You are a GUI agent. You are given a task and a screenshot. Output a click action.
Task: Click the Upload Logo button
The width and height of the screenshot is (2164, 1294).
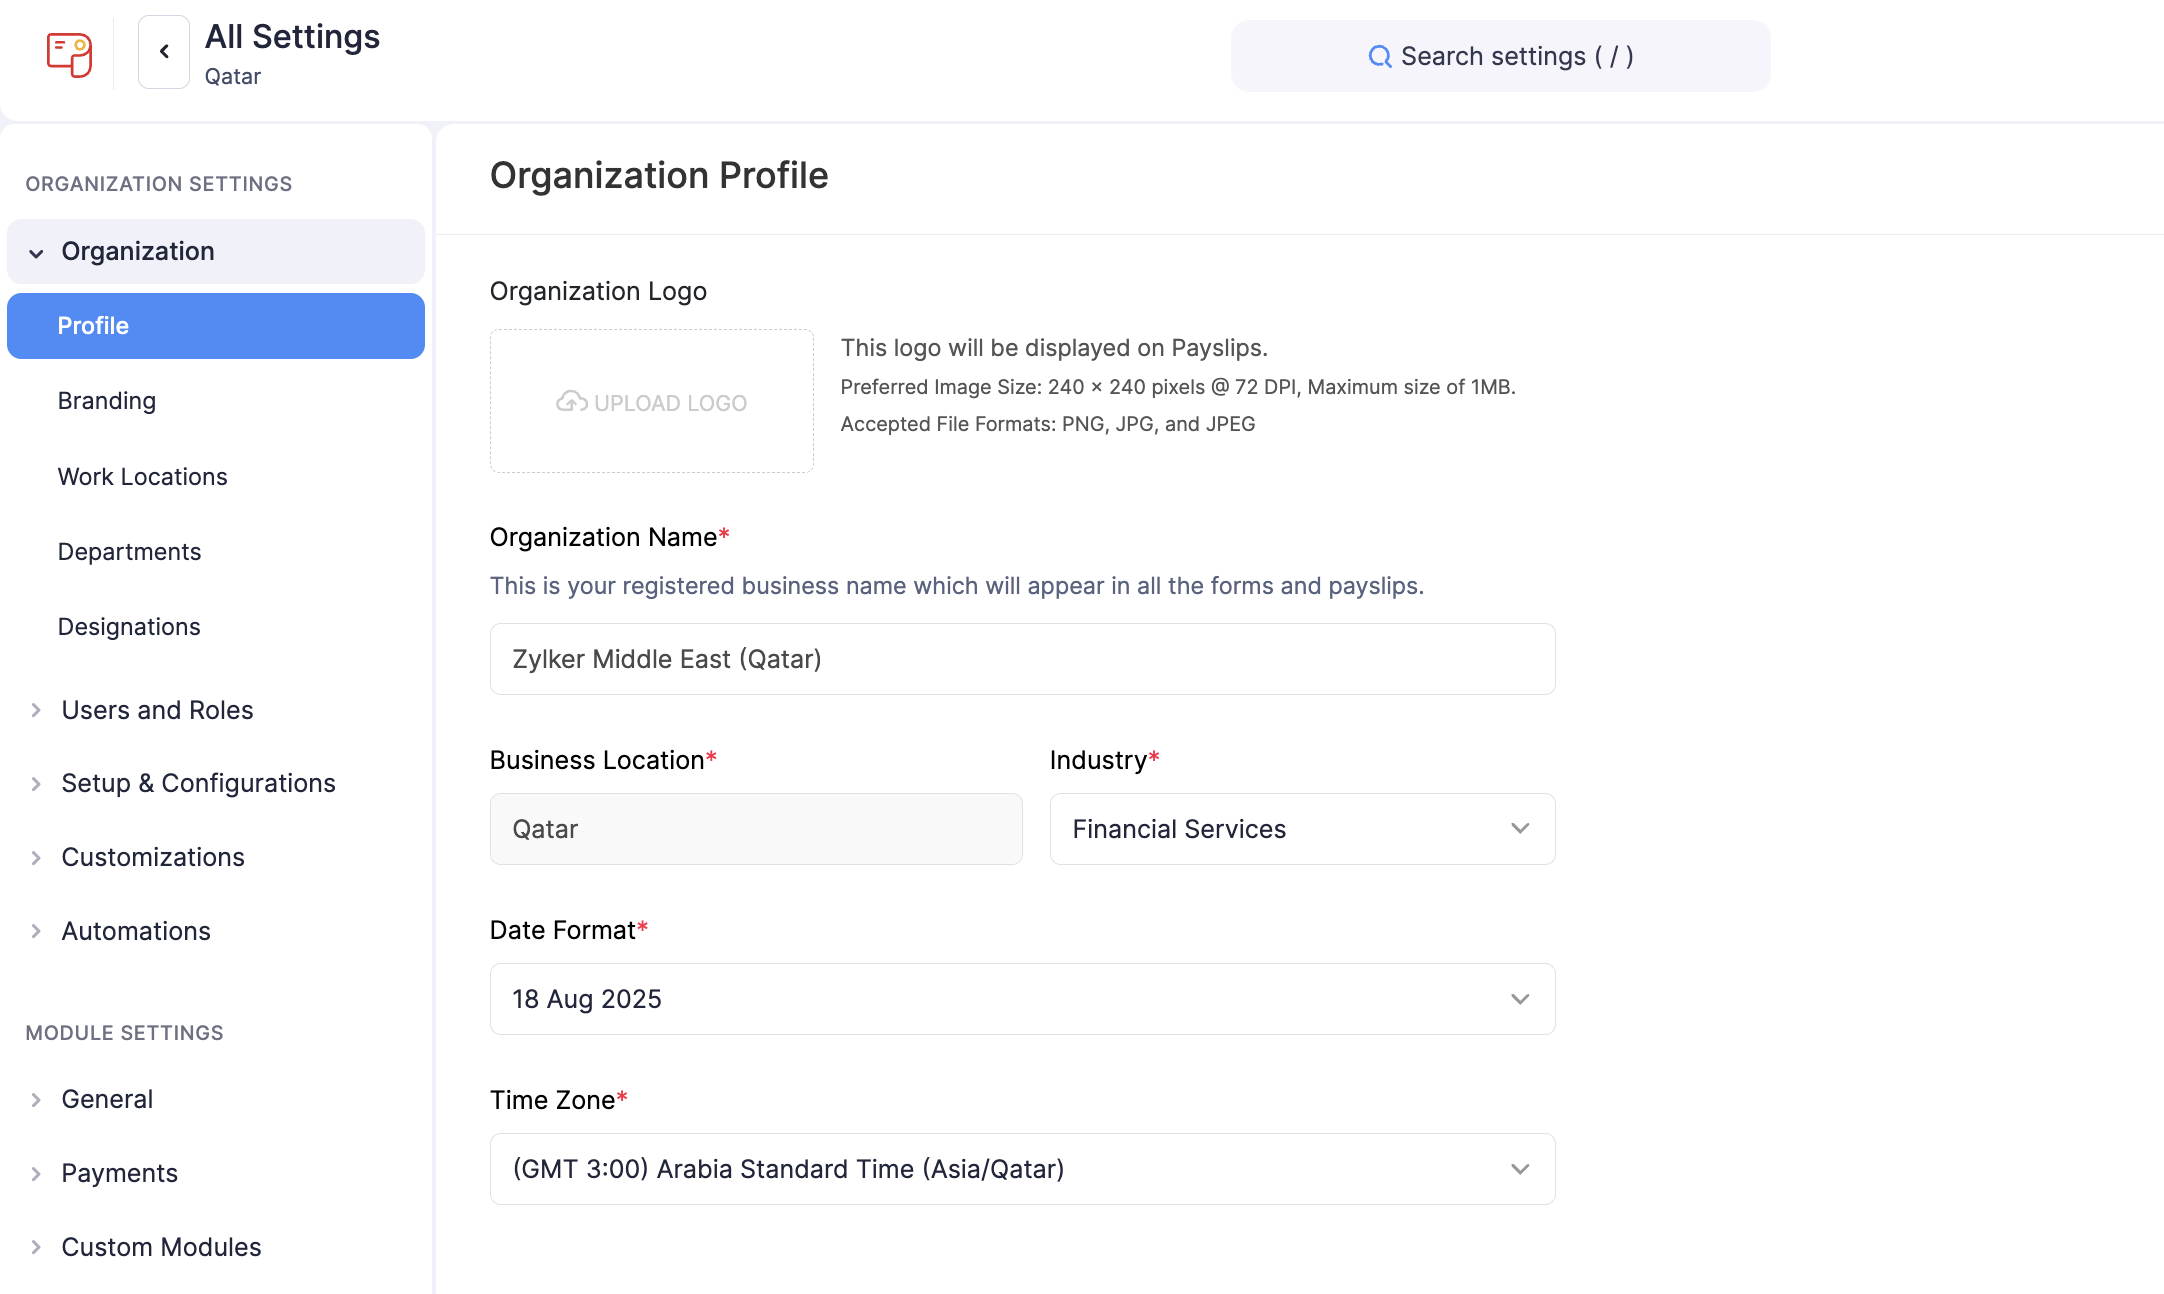pyautogui.click(x=651, y=401)
